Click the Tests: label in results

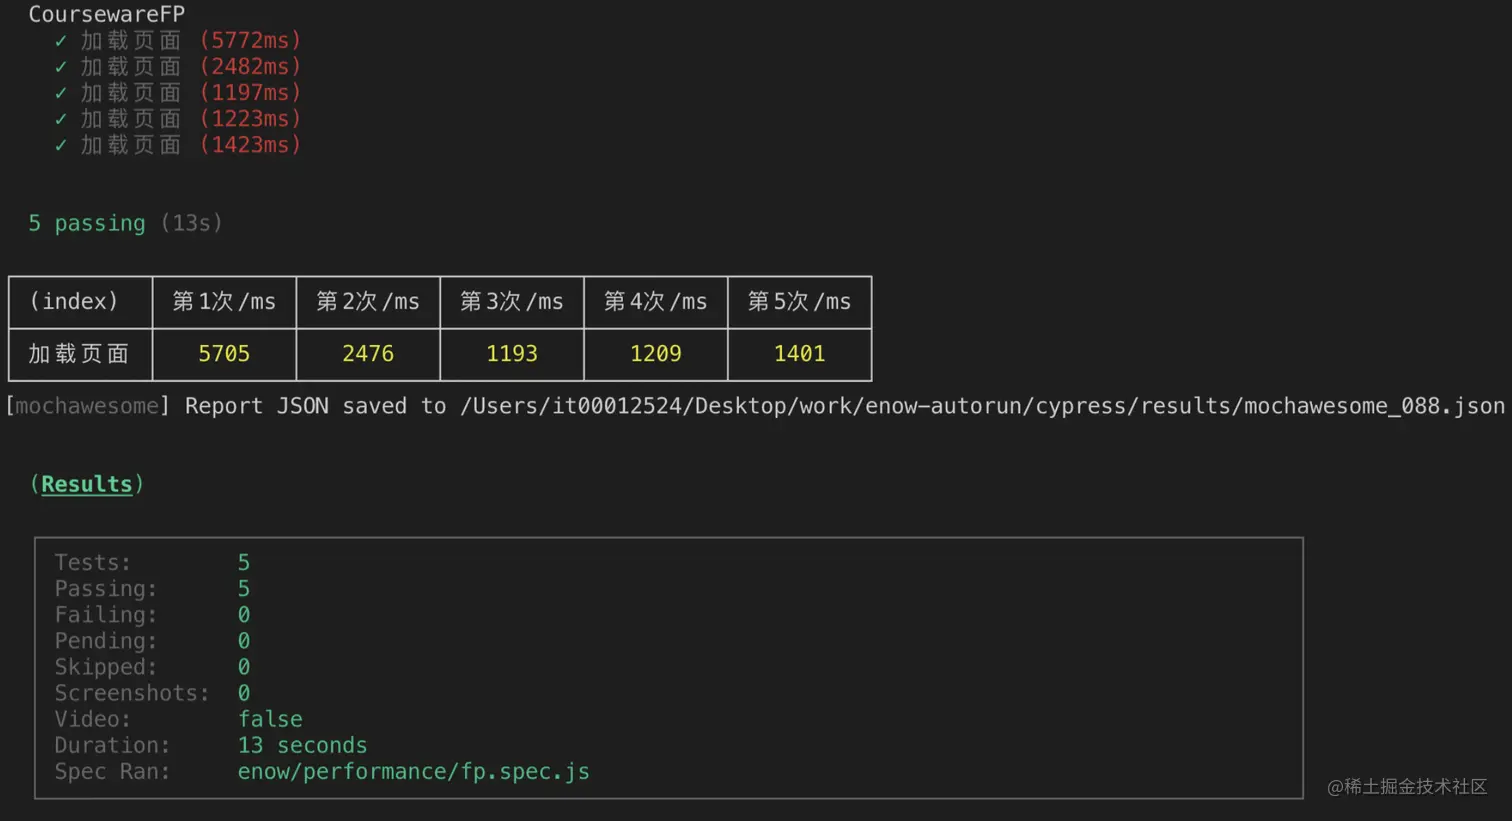tap(93, 563)
